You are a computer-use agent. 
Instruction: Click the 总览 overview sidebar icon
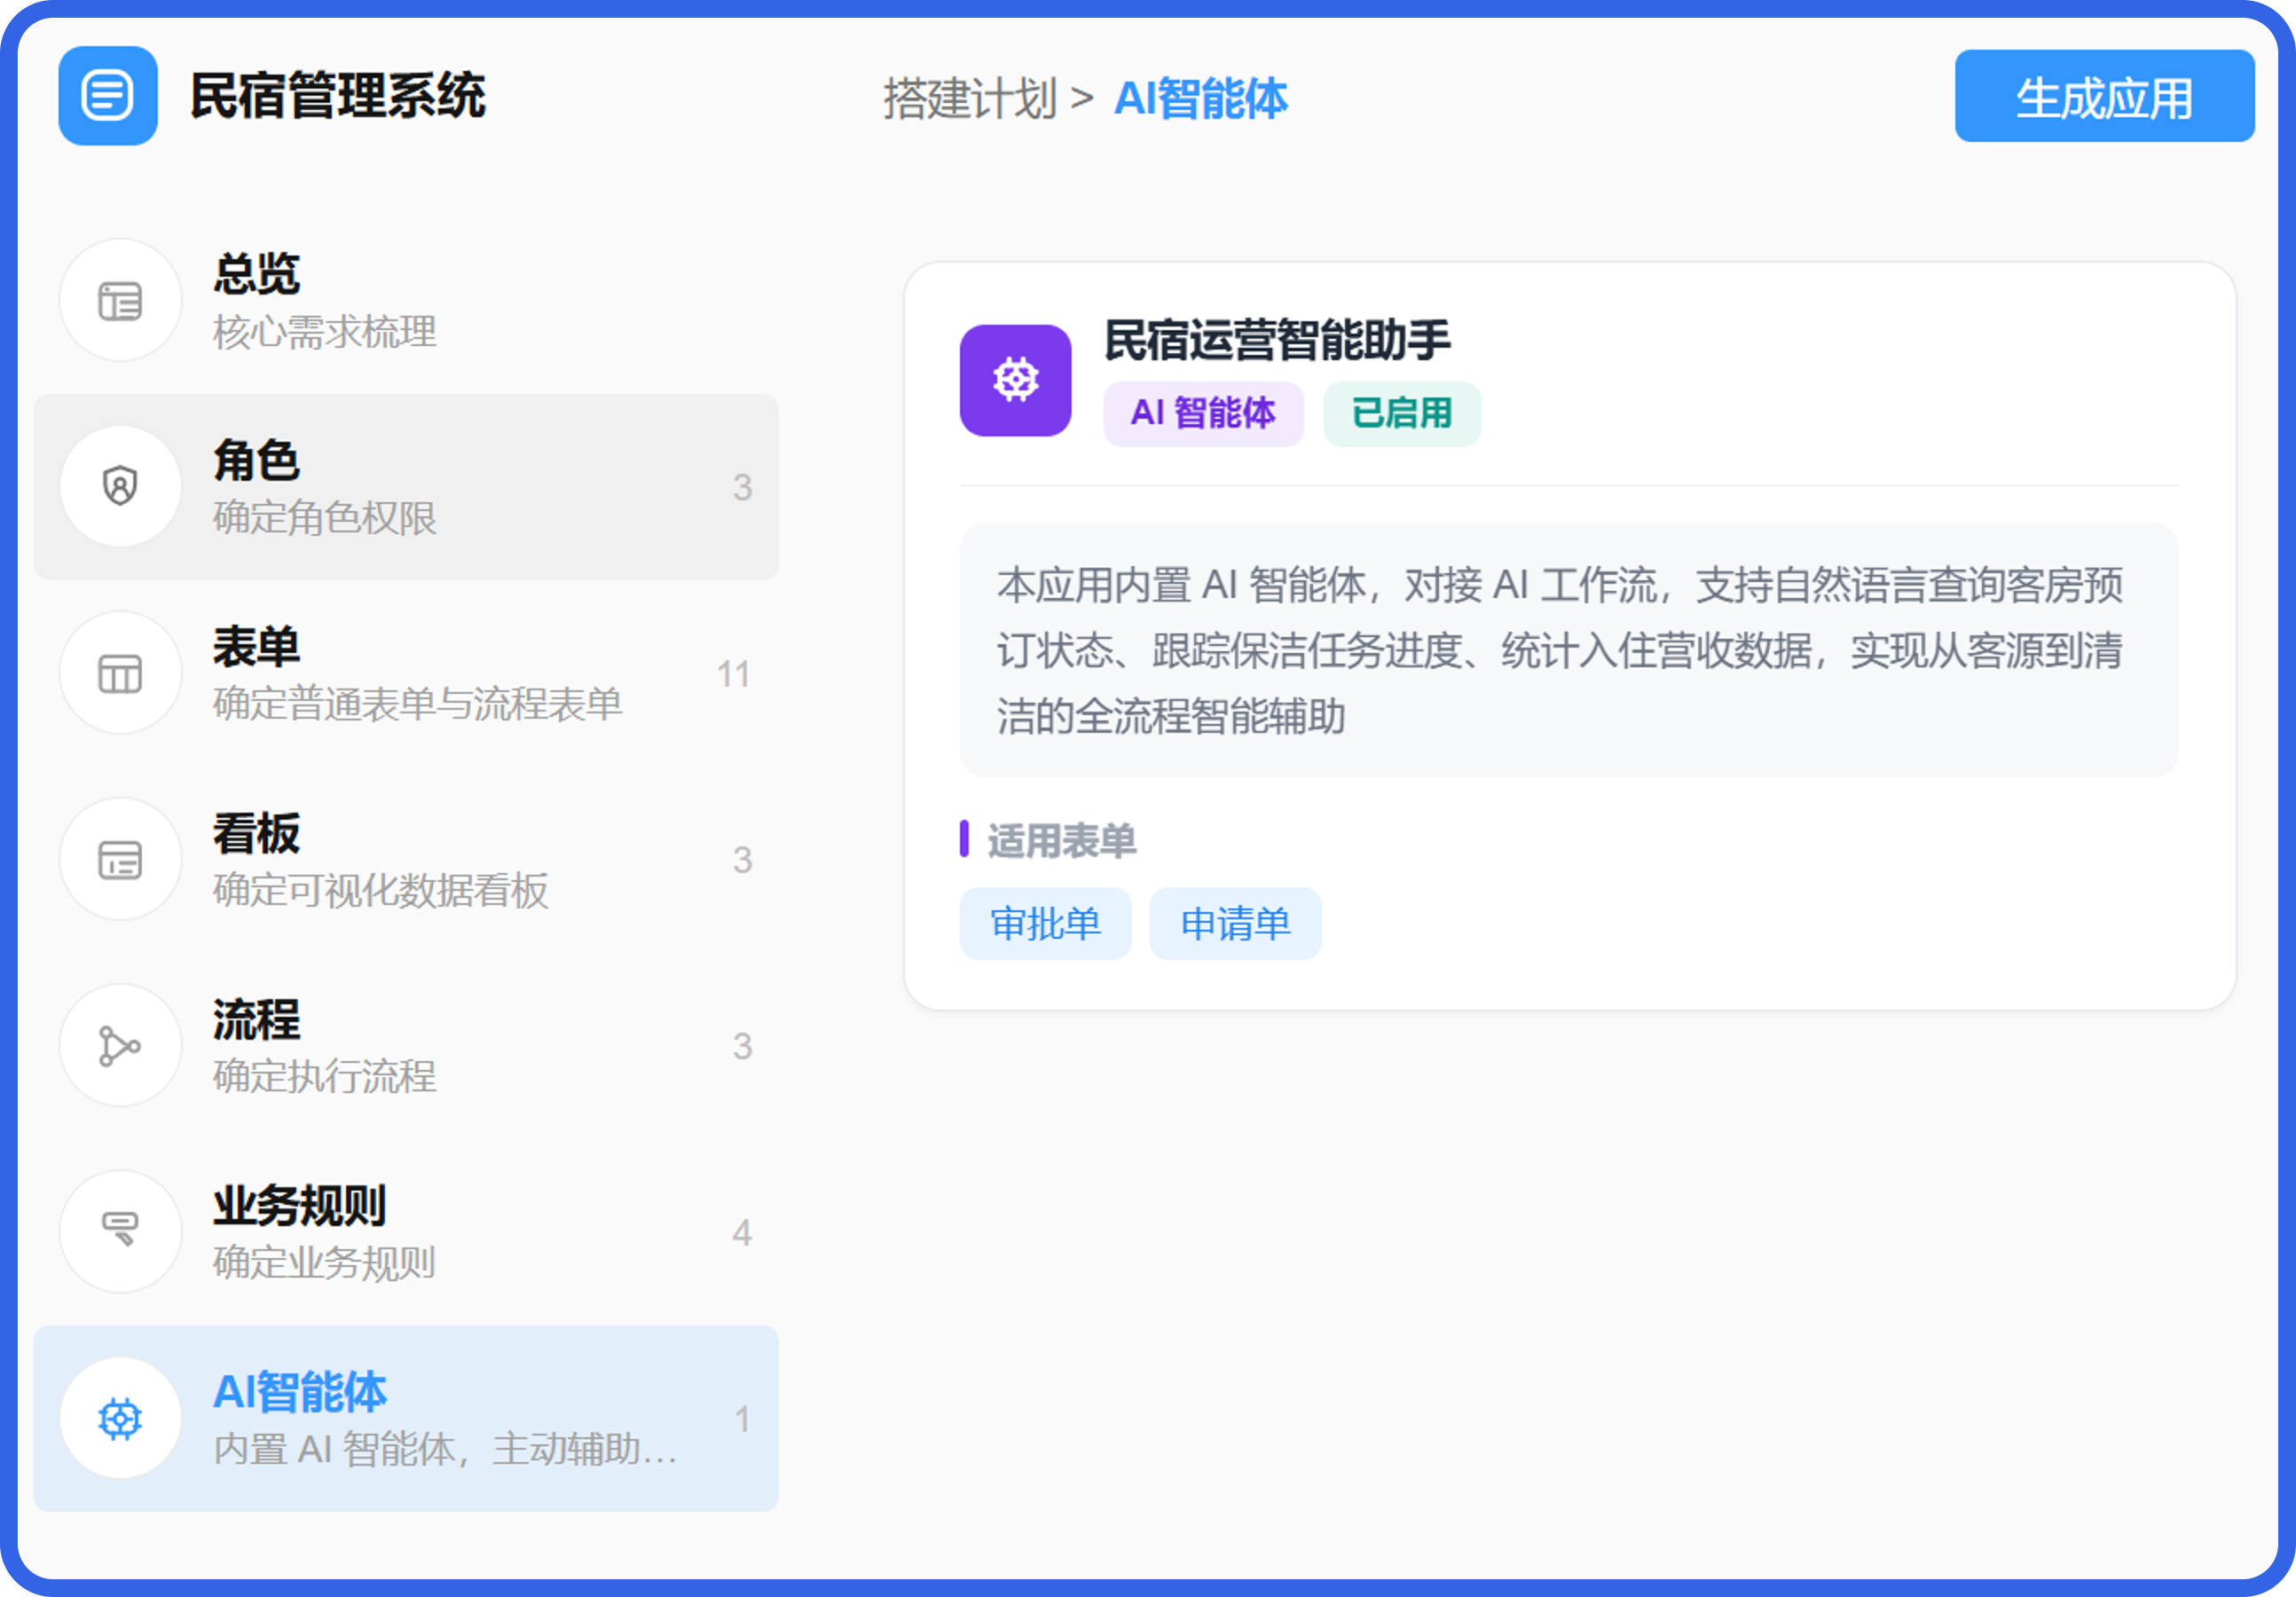[x=120, y=300]
